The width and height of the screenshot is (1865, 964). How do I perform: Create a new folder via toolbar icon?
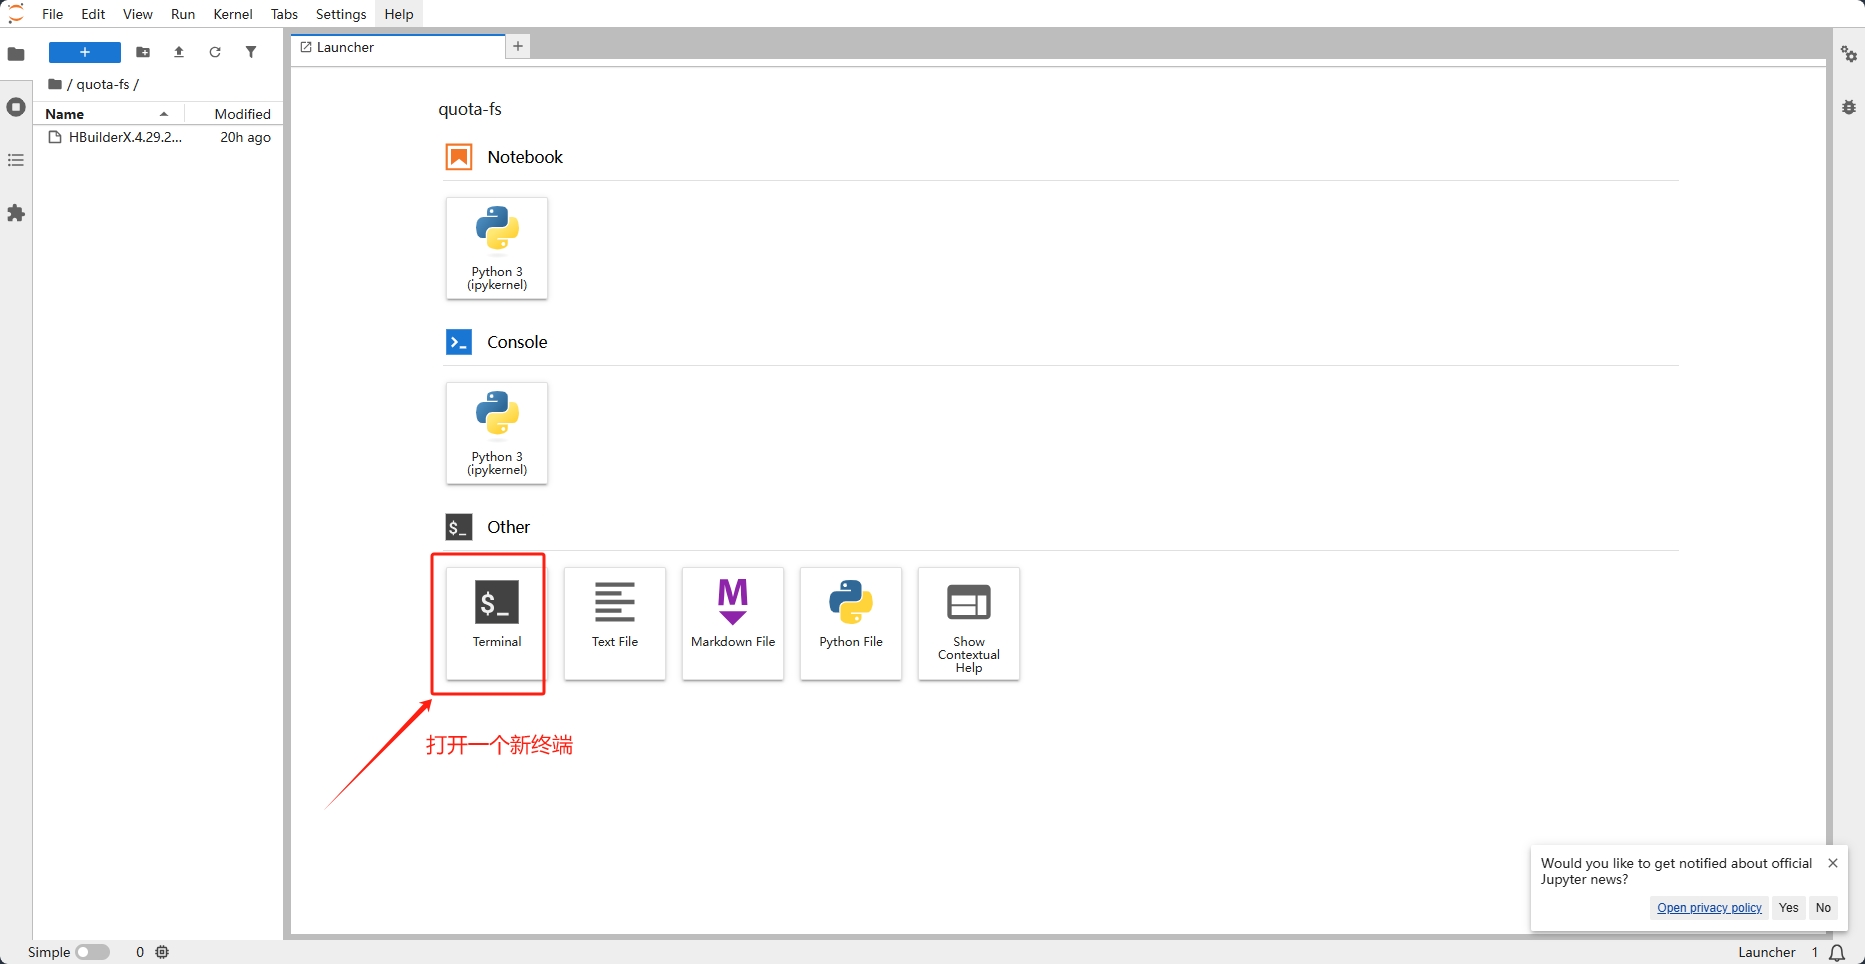(x=143, y=52)
